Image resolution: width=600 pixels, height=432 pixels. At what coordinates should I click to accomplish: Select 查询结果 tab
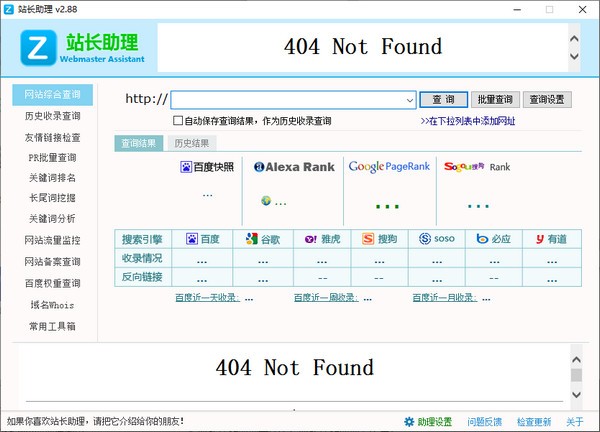(139, 143)
